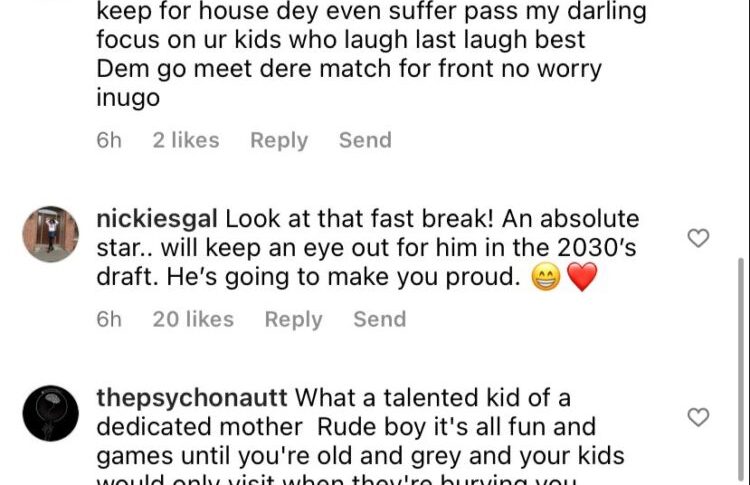Click the 6h timestamp beside 2 likes
The image size is (750, 485).
109,140
